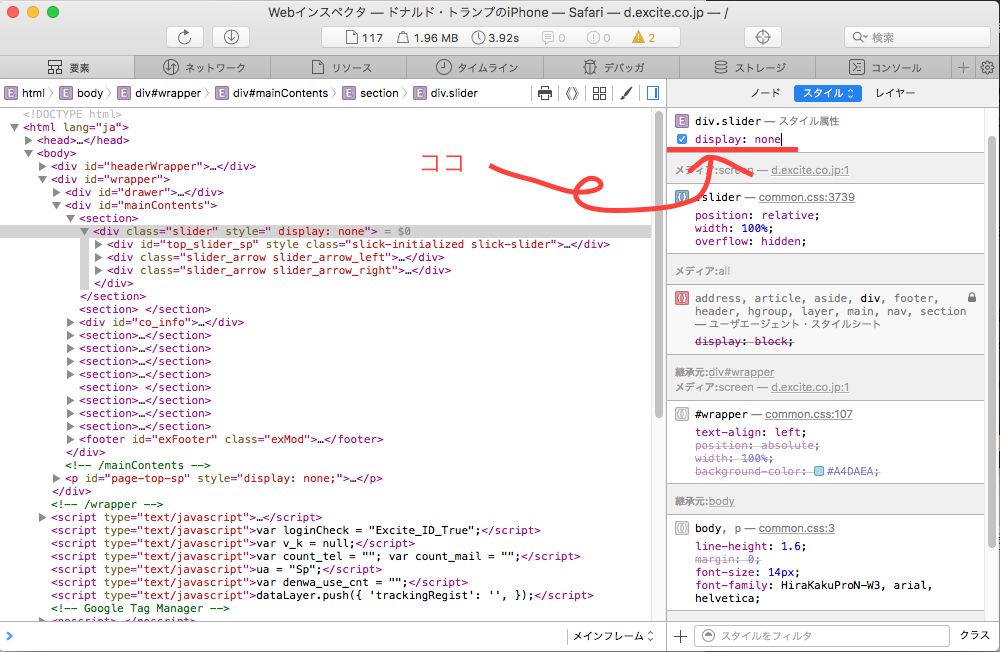Add new style rule plus button

tap(680, 636)
